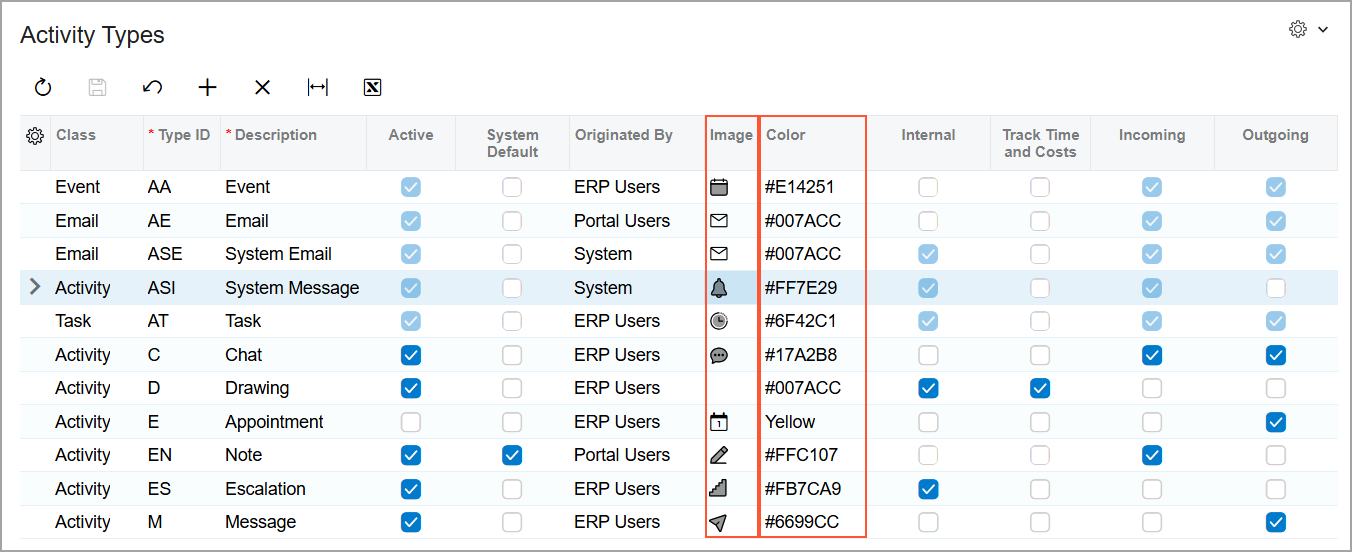Click the Color column header
Screen dimensions: 1352x552
click(x=786, y=135)
